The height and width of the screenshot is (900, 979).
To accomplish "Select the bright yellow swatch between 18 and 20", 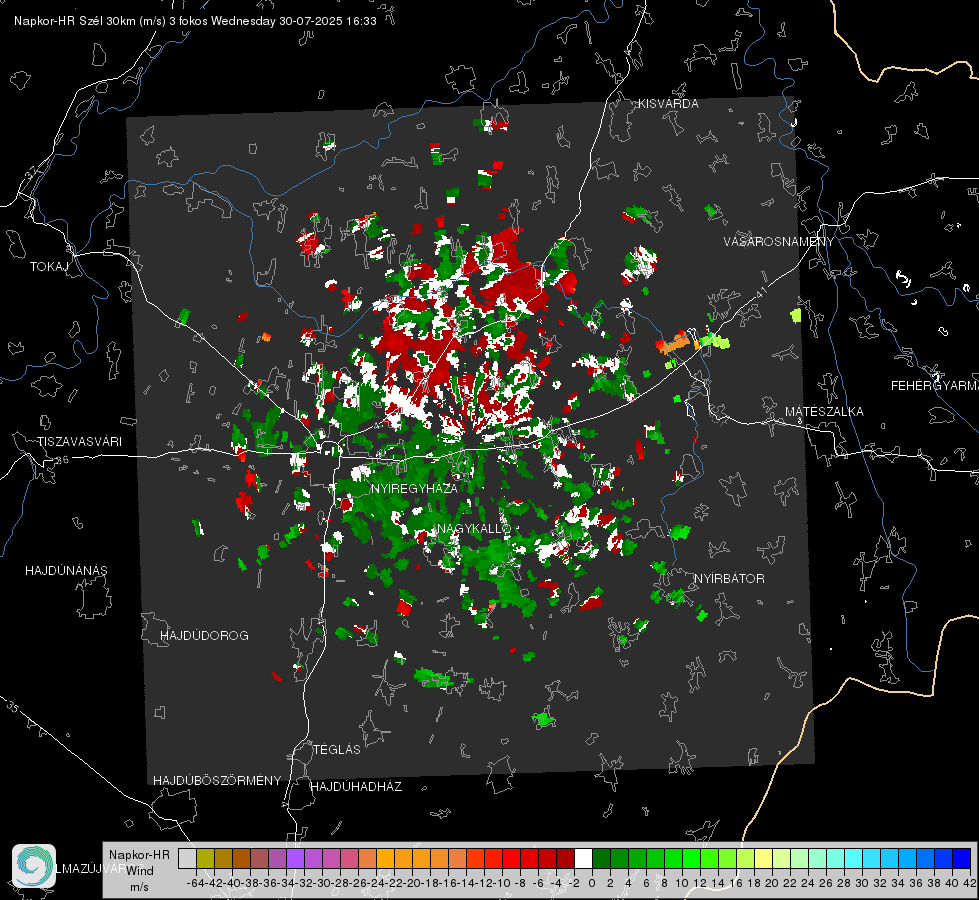I will point(764,858).
